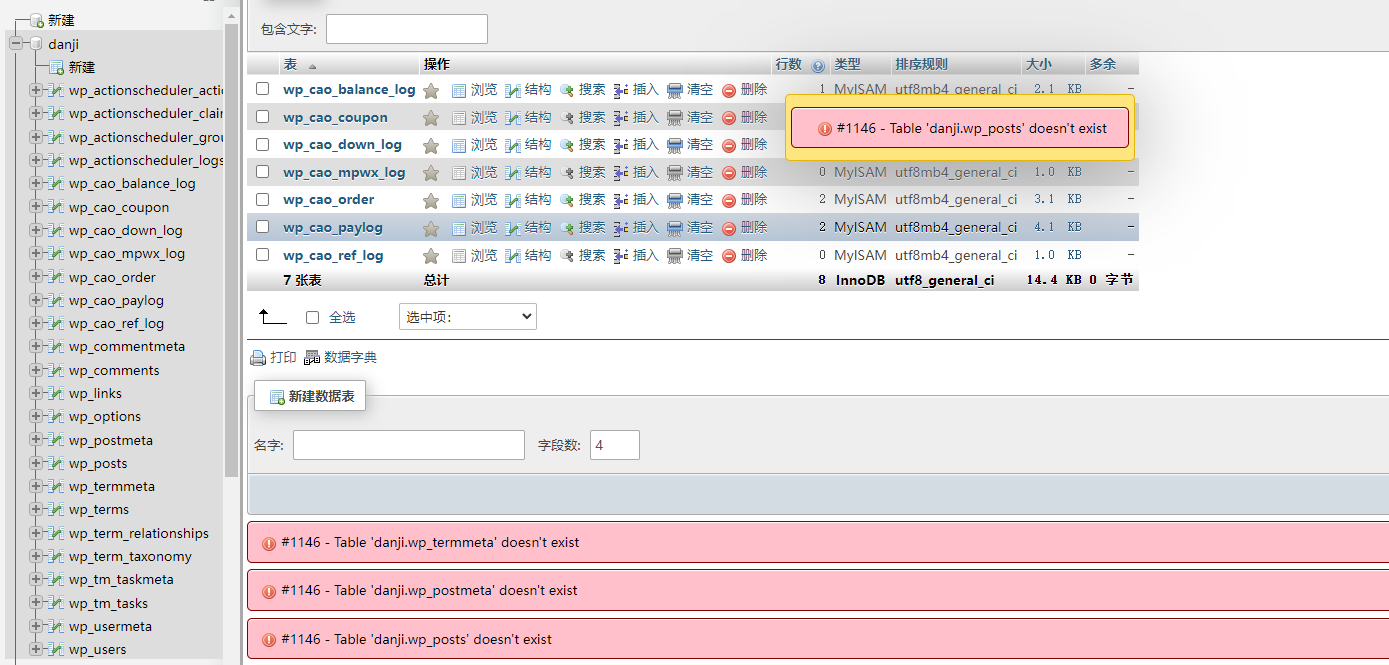The width and height of the screenshot is (1389, 665).
Task: Expand the wp_posts tree node
Action: (36, 463)
